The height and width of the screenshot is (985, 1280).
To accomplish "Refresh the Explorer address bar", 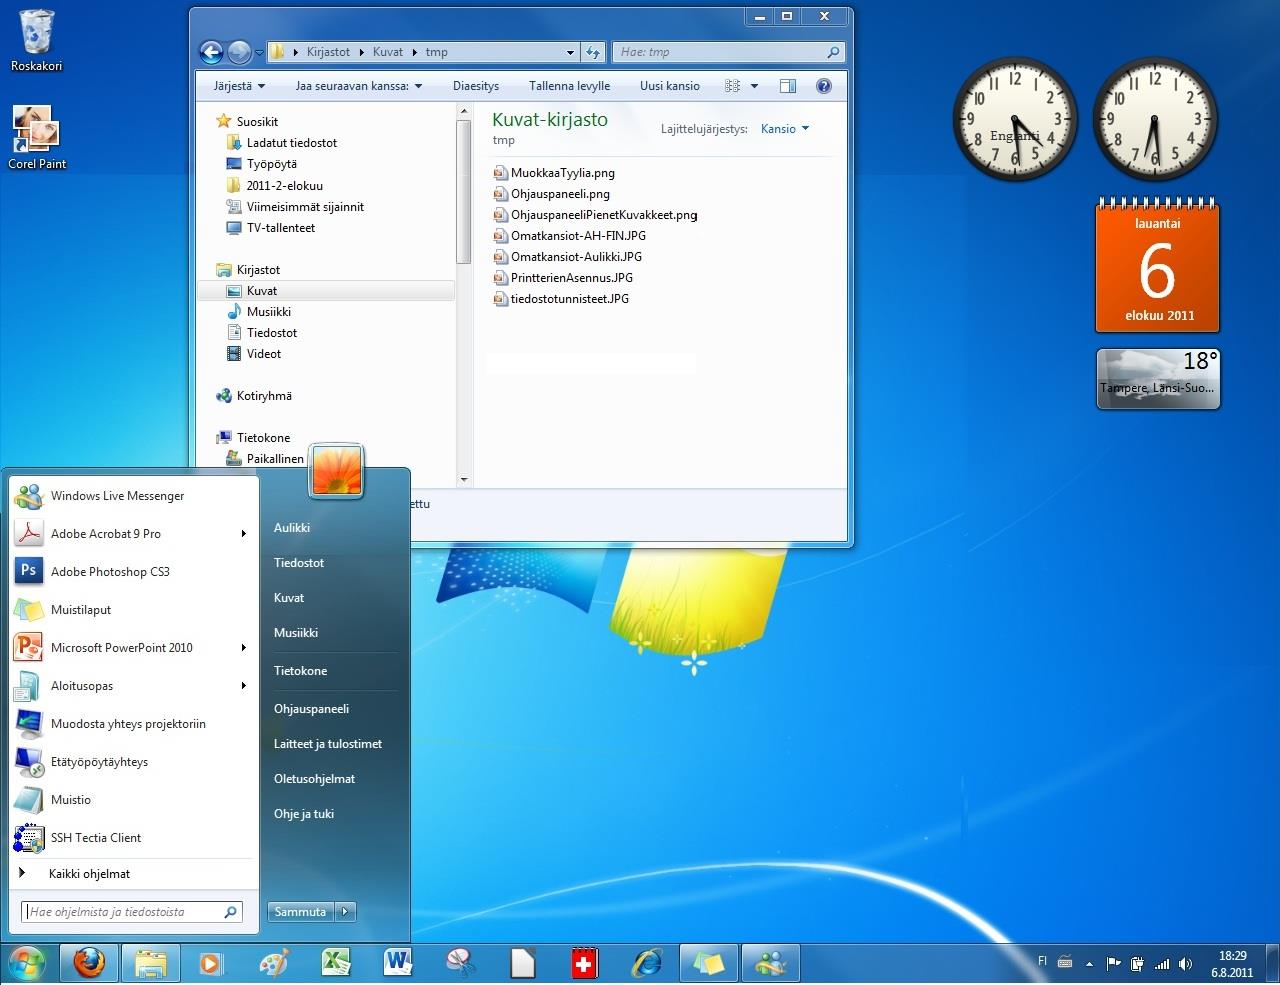I will click(x=593, y=52).
